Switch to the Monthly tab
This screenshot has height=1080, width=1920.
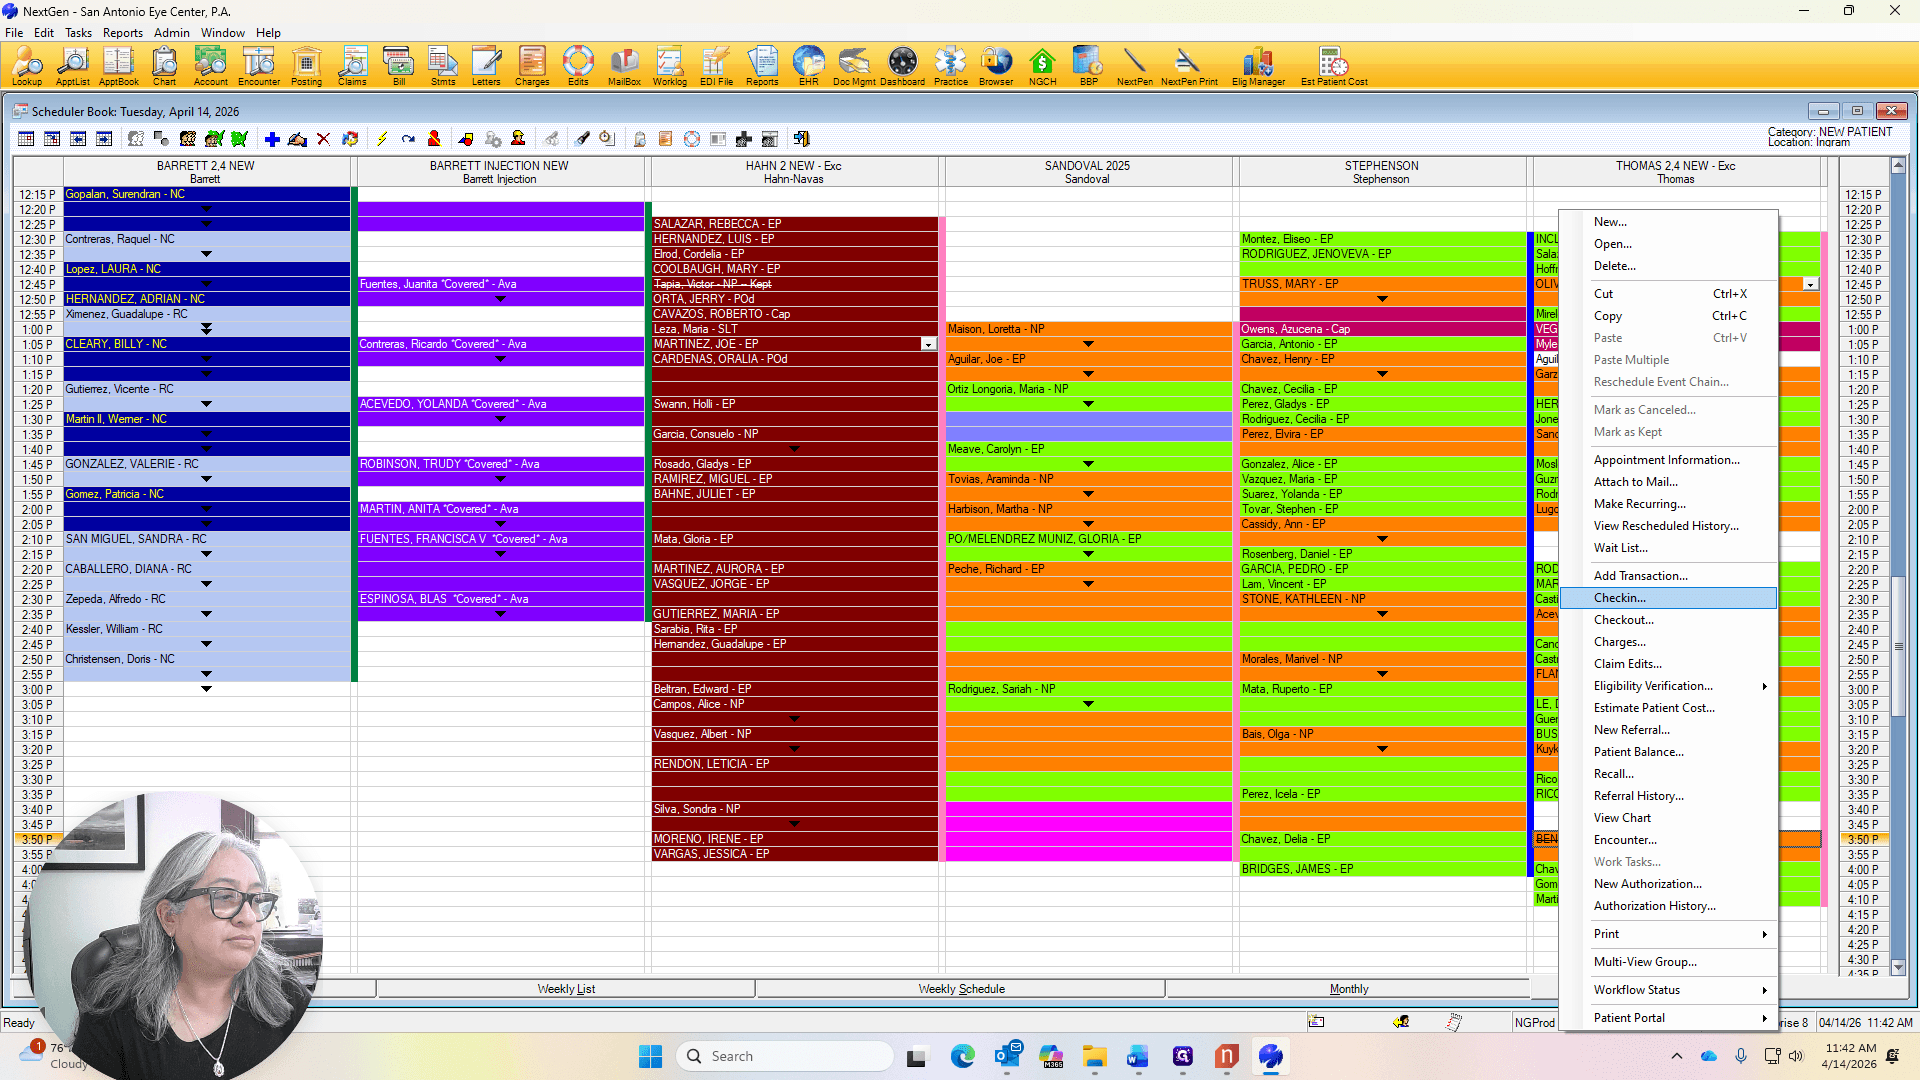point(1349,989)
